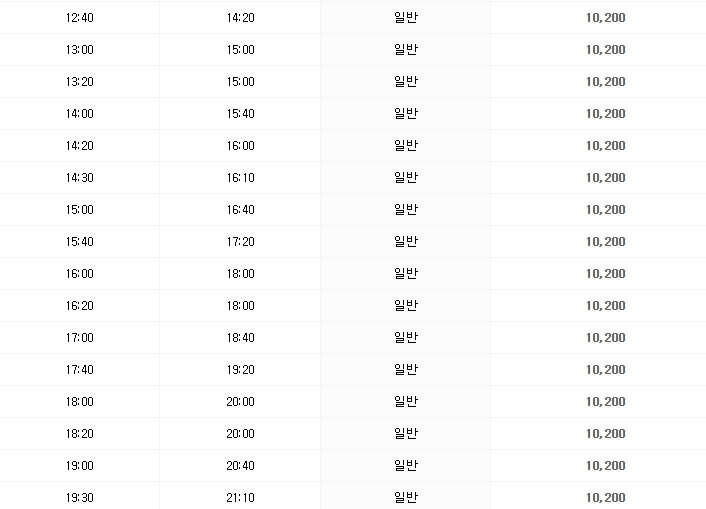The image size is (706, 509).
Task: Click the 19:30 departure time
Action: [x=79, y=498]
